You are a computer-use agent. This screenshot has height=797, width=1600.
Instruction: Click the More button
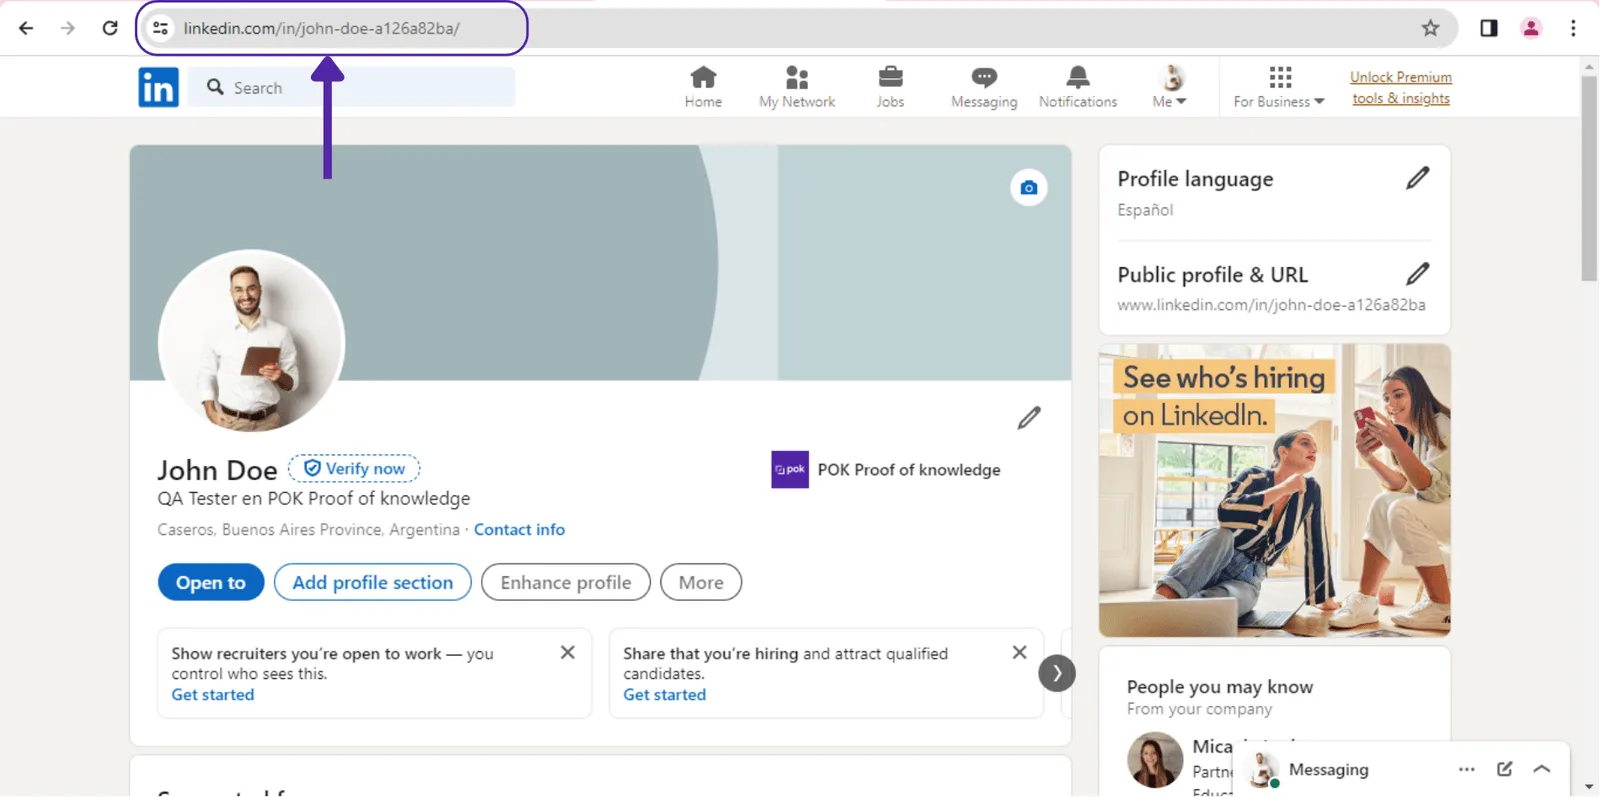click(x=701, y=582)
